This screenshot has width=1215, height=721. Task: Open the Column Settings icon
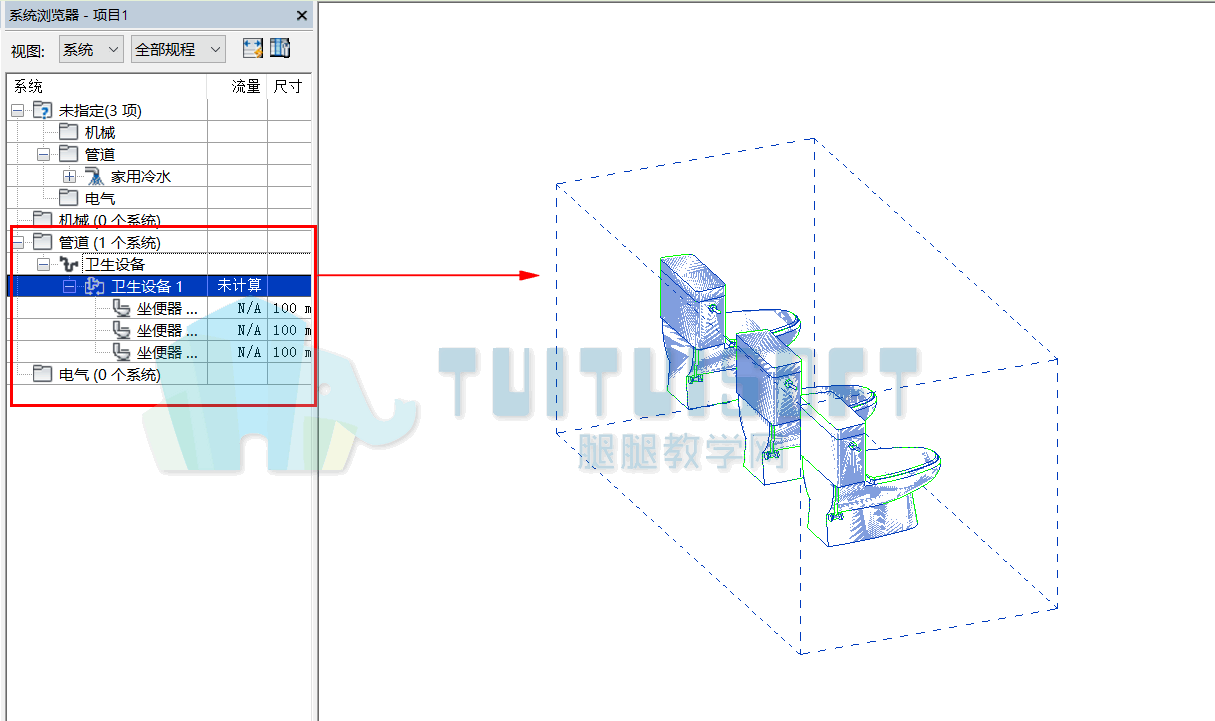coord(280,48)
